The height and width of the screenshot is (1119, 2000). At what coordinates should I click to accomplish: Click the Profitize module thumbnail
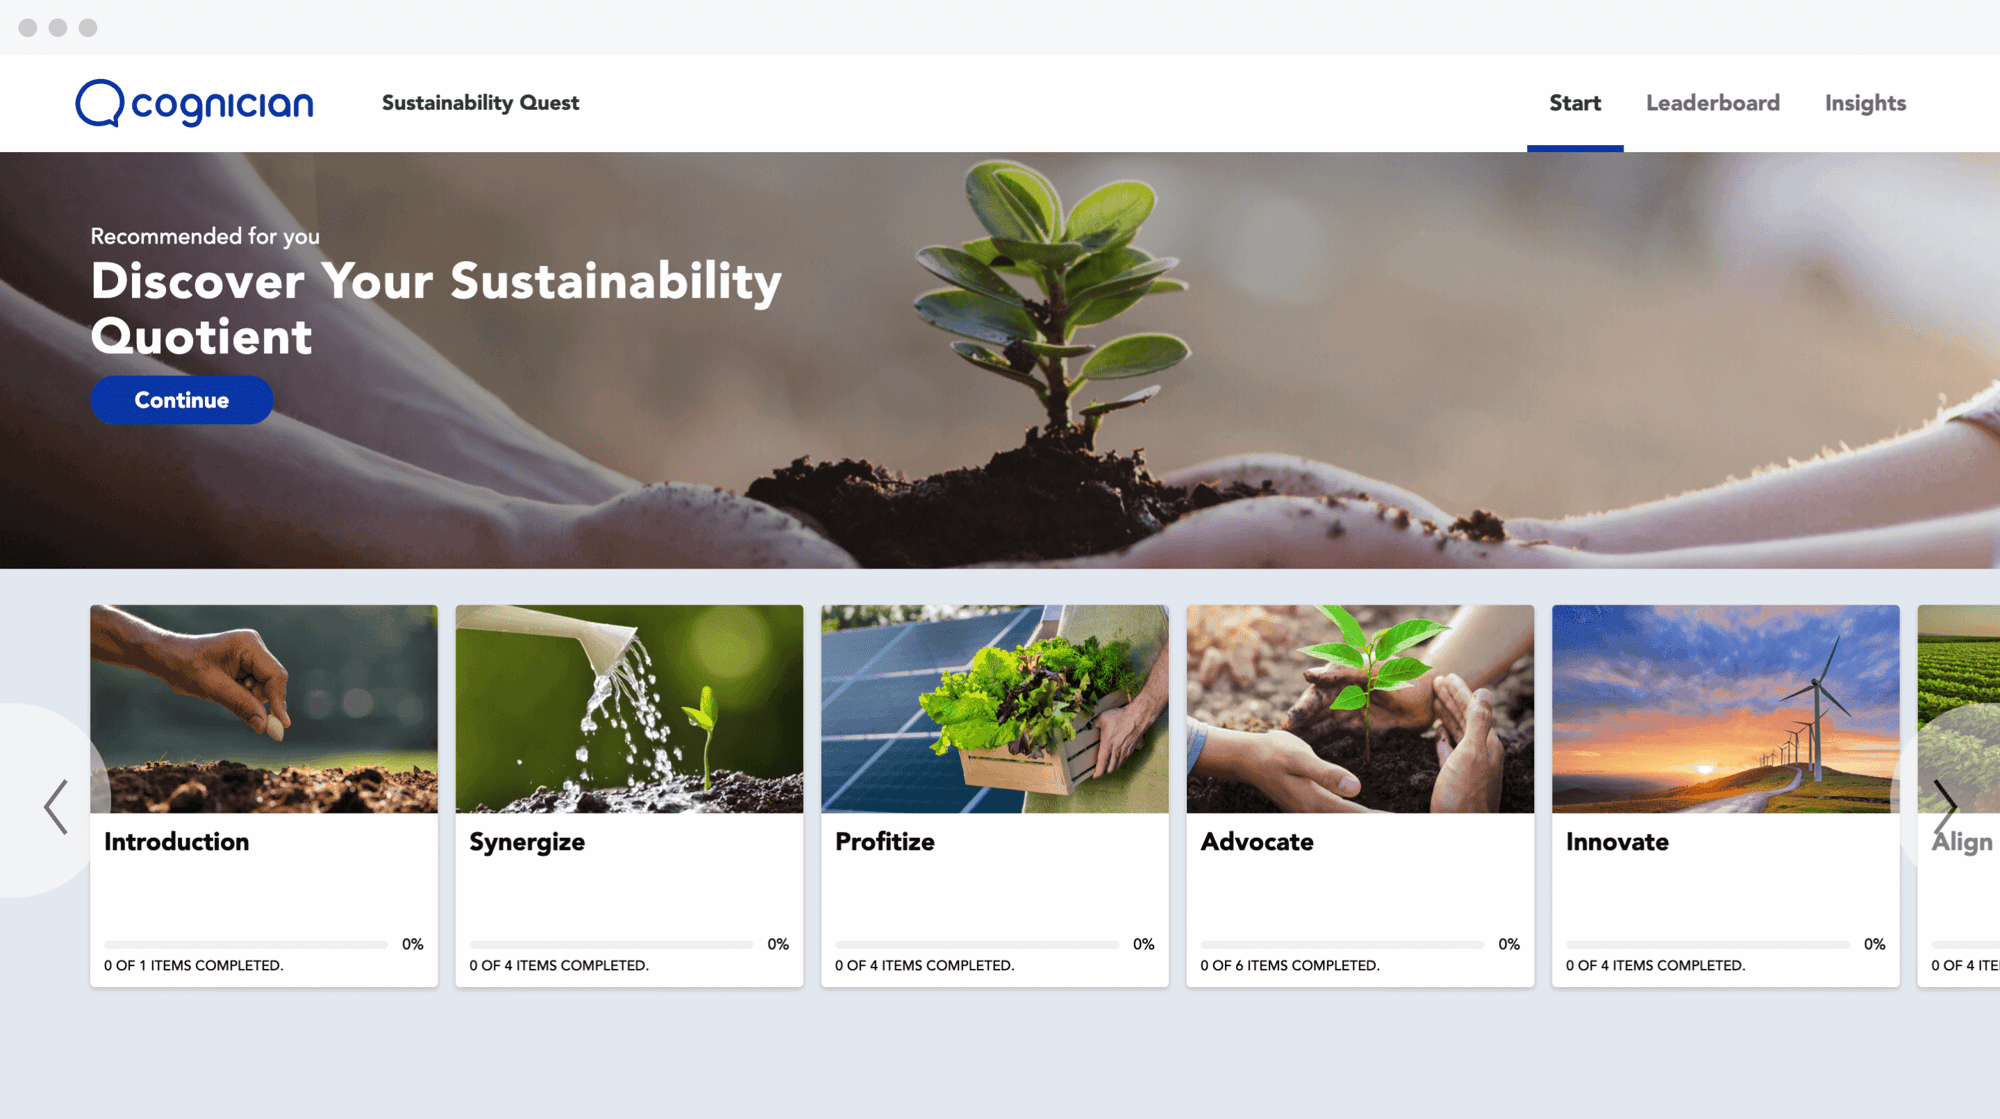[x=995, y=707]
